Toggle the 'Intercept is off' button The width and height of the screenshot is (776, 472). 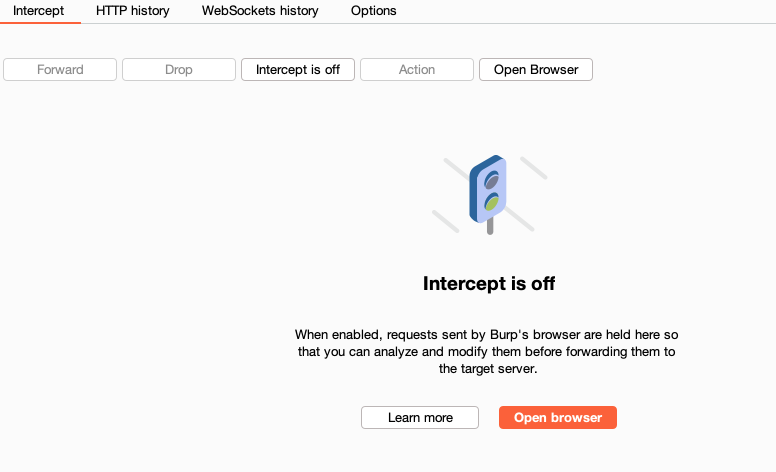coord(298,70)
